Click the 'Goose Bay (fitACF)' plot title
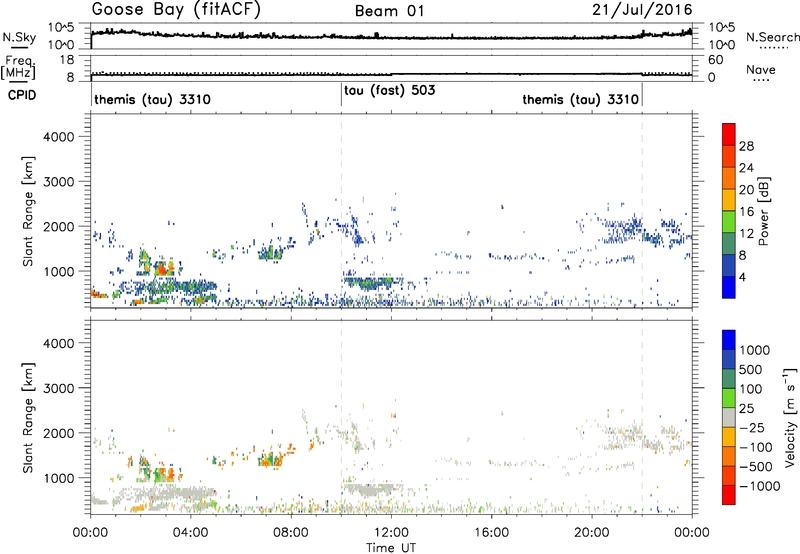 (176, 10)
